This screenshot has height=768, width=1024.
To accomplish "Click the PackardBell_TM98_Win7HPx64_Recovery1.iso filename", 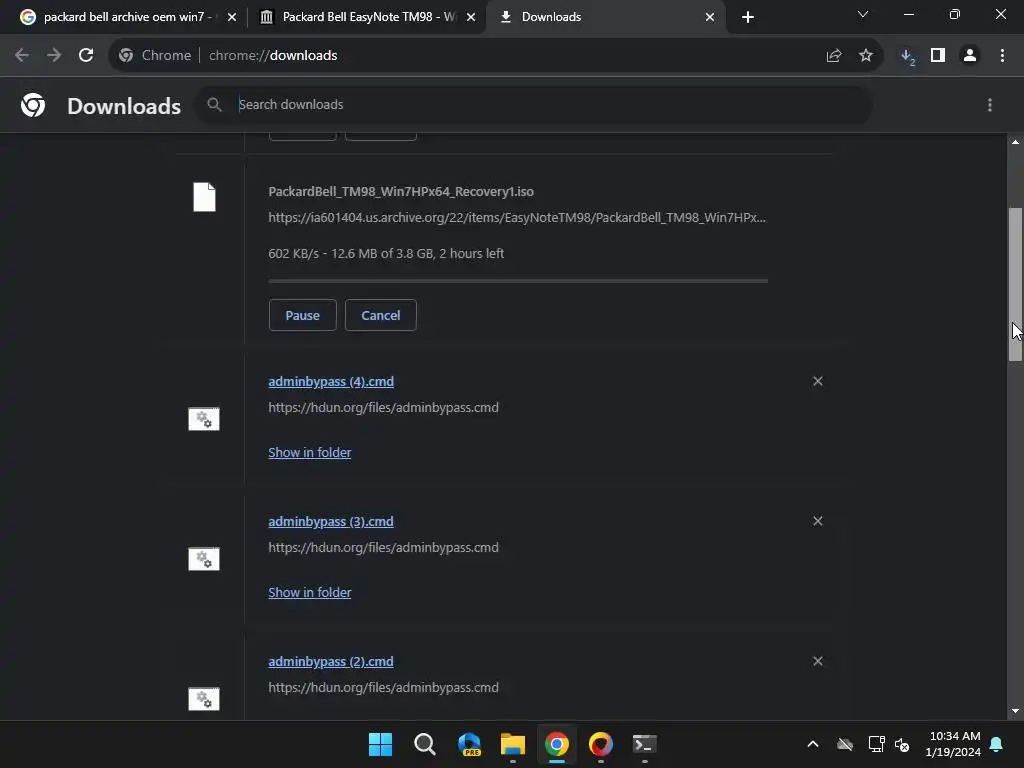I will click(x=401, y=191).
